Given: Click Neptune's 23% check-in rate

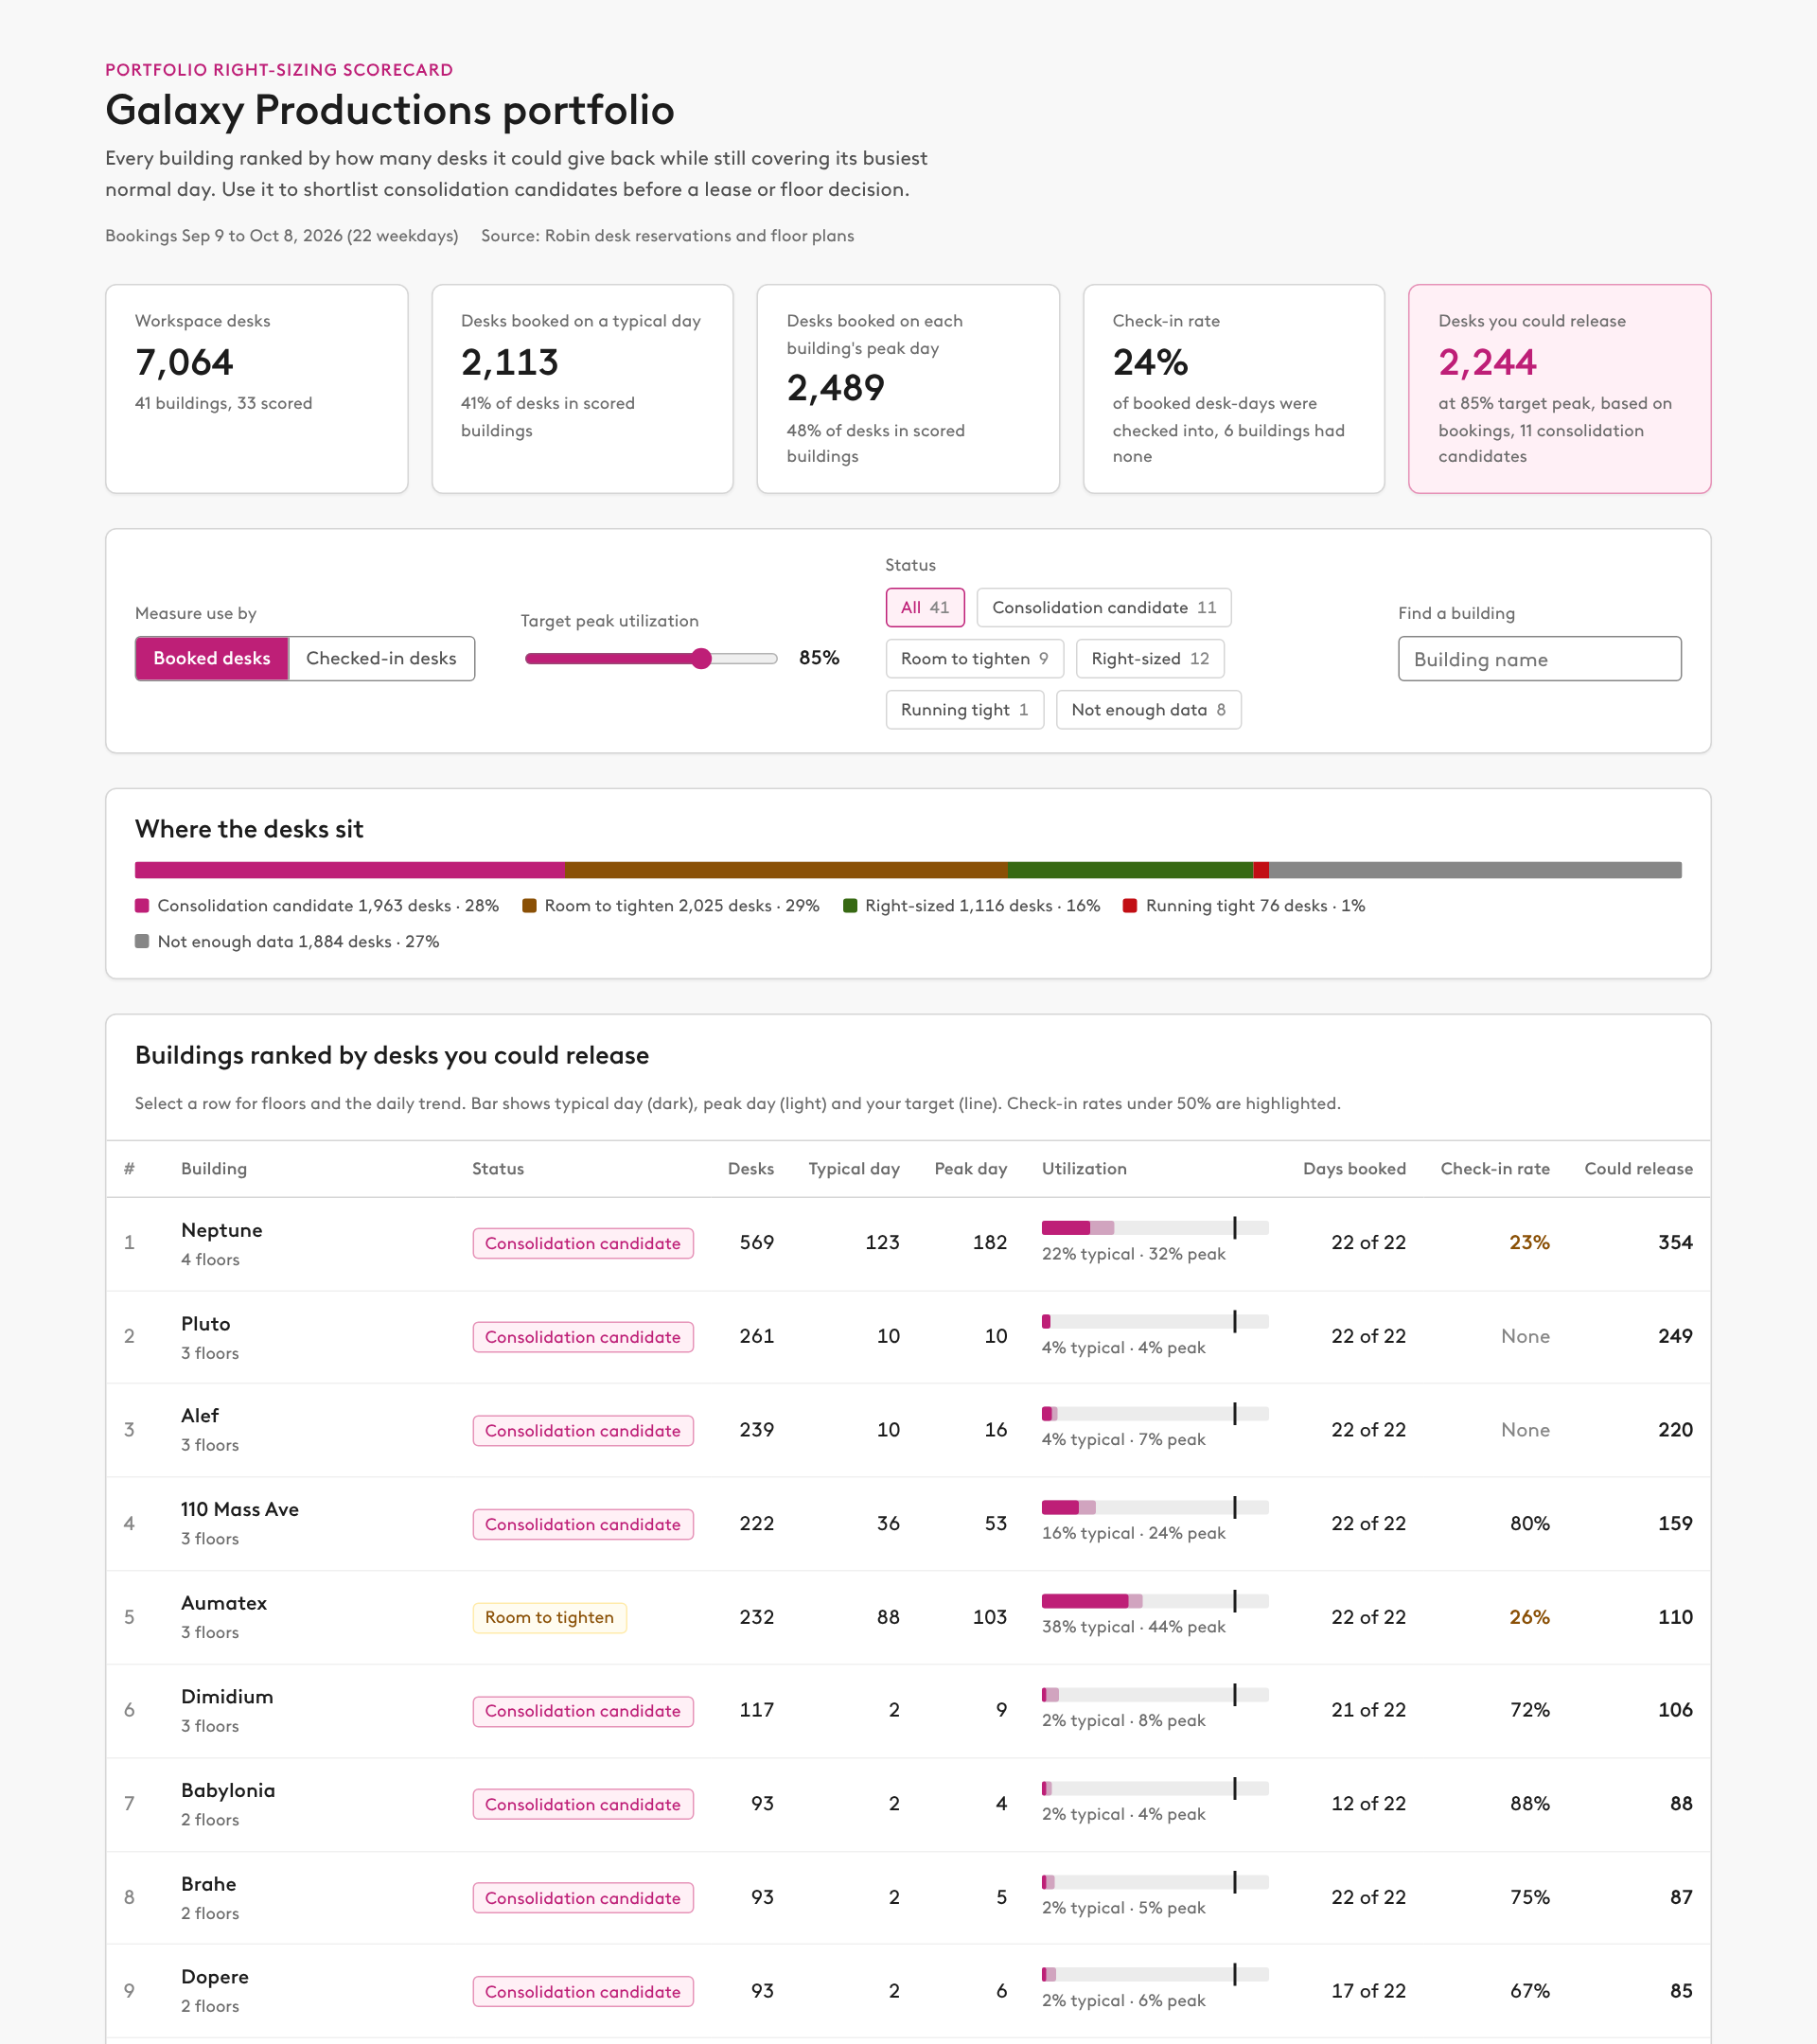Looking at the screenshot, I should [1529, 1242].
